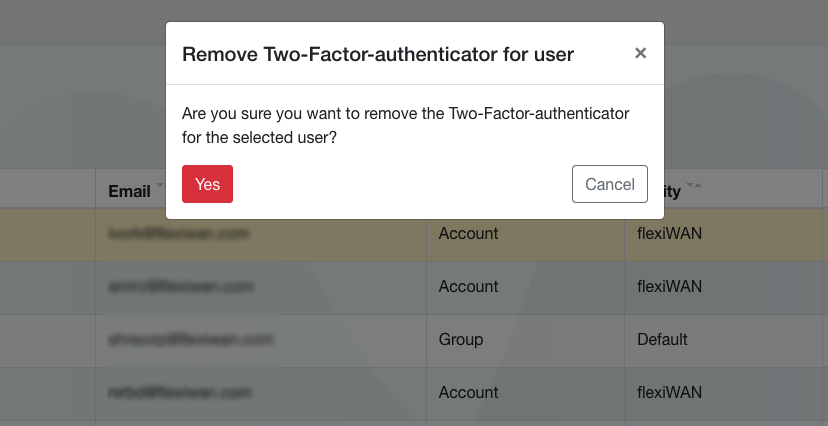Click the Default entity cell
The width and height of the screenshot is (828, 426).
pyautogui.click(x=664, y=340)
